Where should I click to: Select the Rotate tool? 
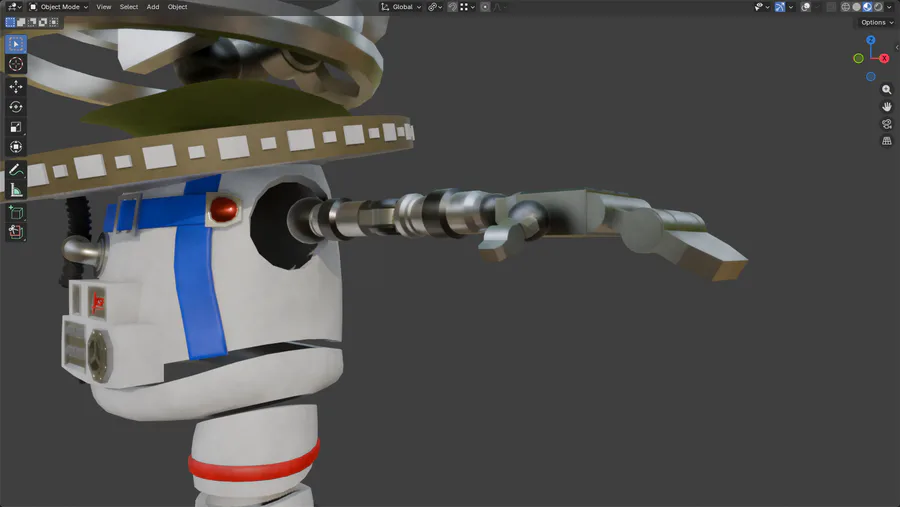15,107
